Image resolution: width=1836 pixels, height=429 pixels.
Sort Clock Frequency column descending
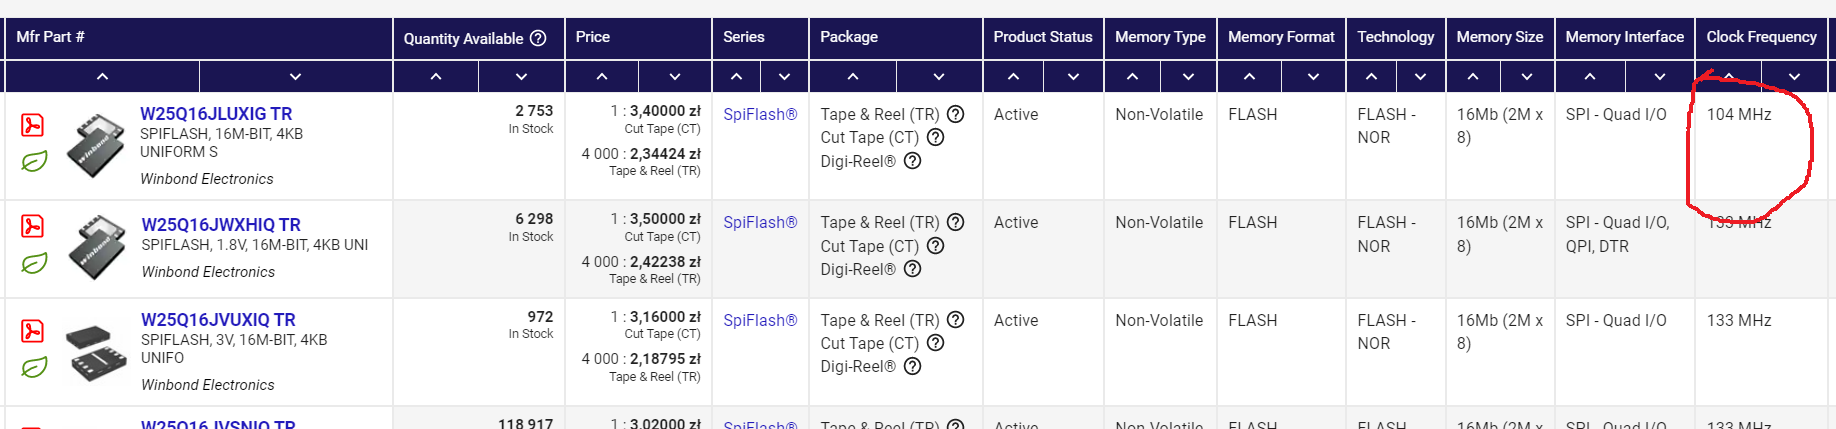point(1794,76)
